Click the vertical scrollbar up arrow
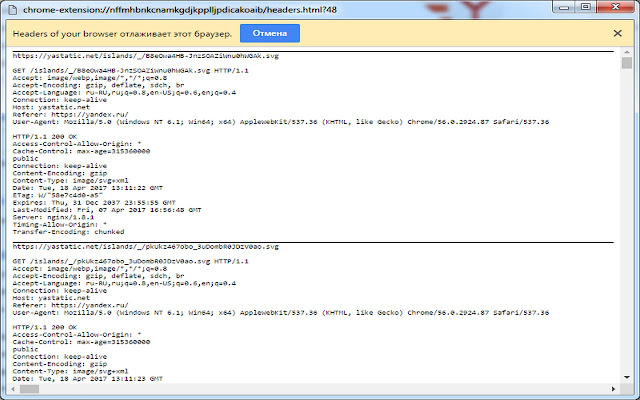Screen dimensions: 640x400 627,52
